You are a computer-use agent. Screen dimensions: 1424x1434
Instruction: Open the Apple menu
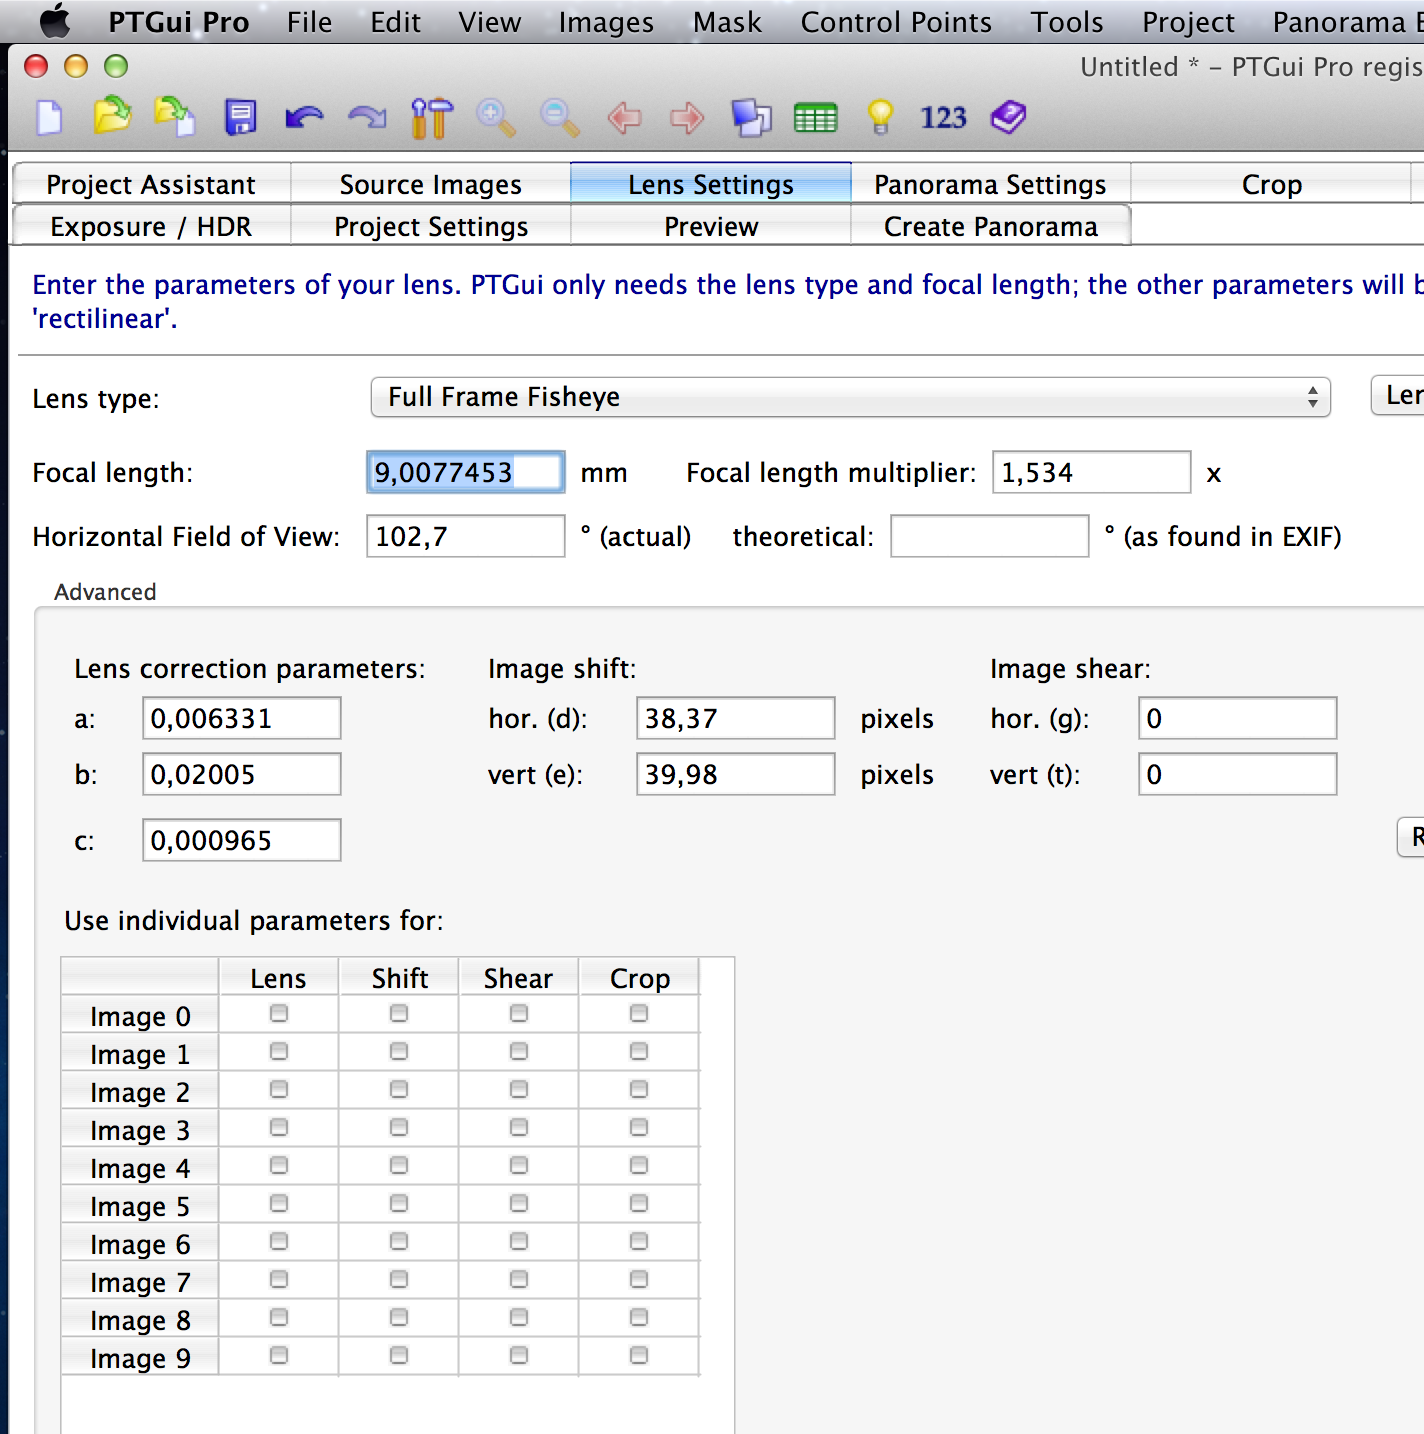(55, 21)
